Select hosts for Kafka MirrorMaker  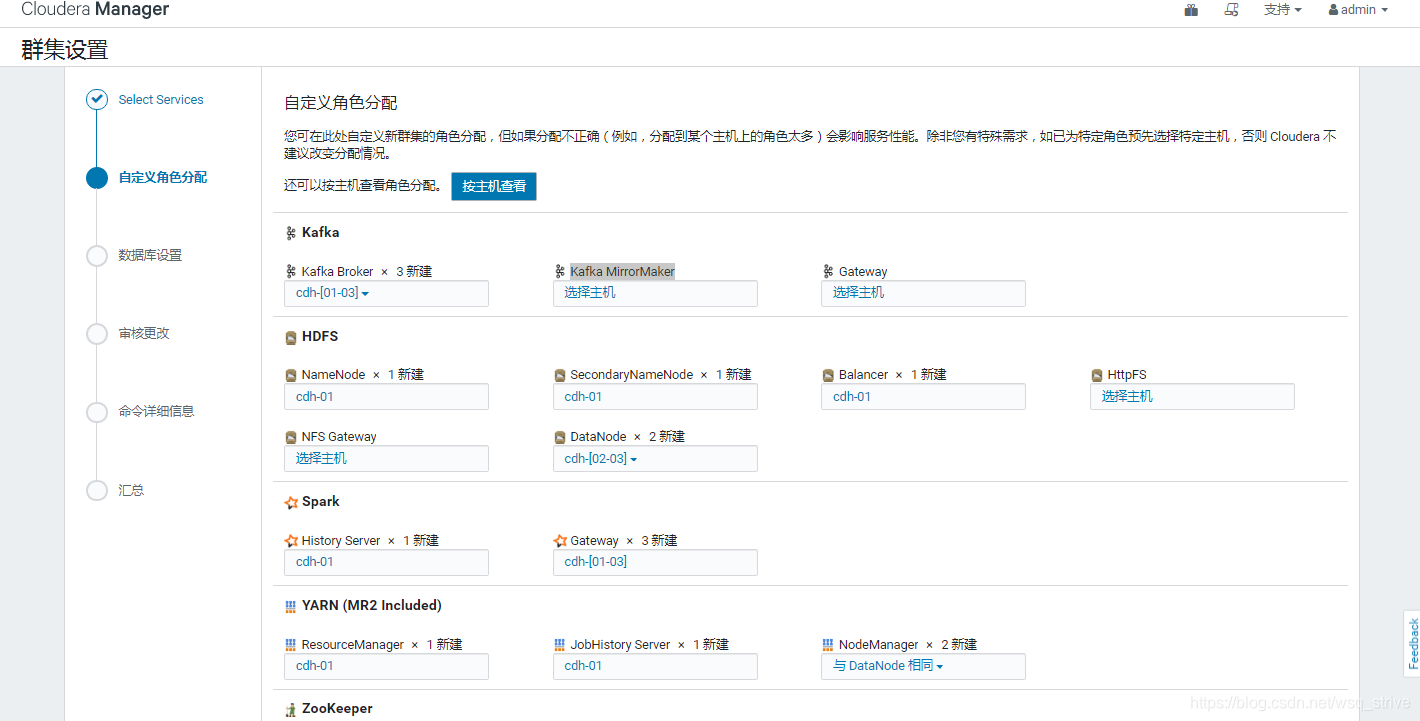point(655,293)
